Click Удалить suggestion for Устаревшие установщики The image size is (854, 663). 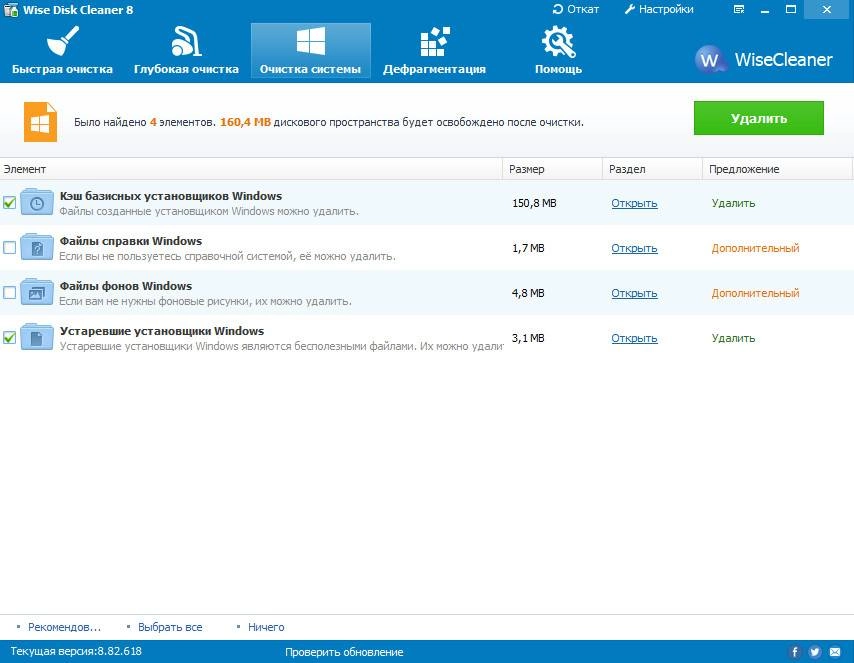click(733, 338)
